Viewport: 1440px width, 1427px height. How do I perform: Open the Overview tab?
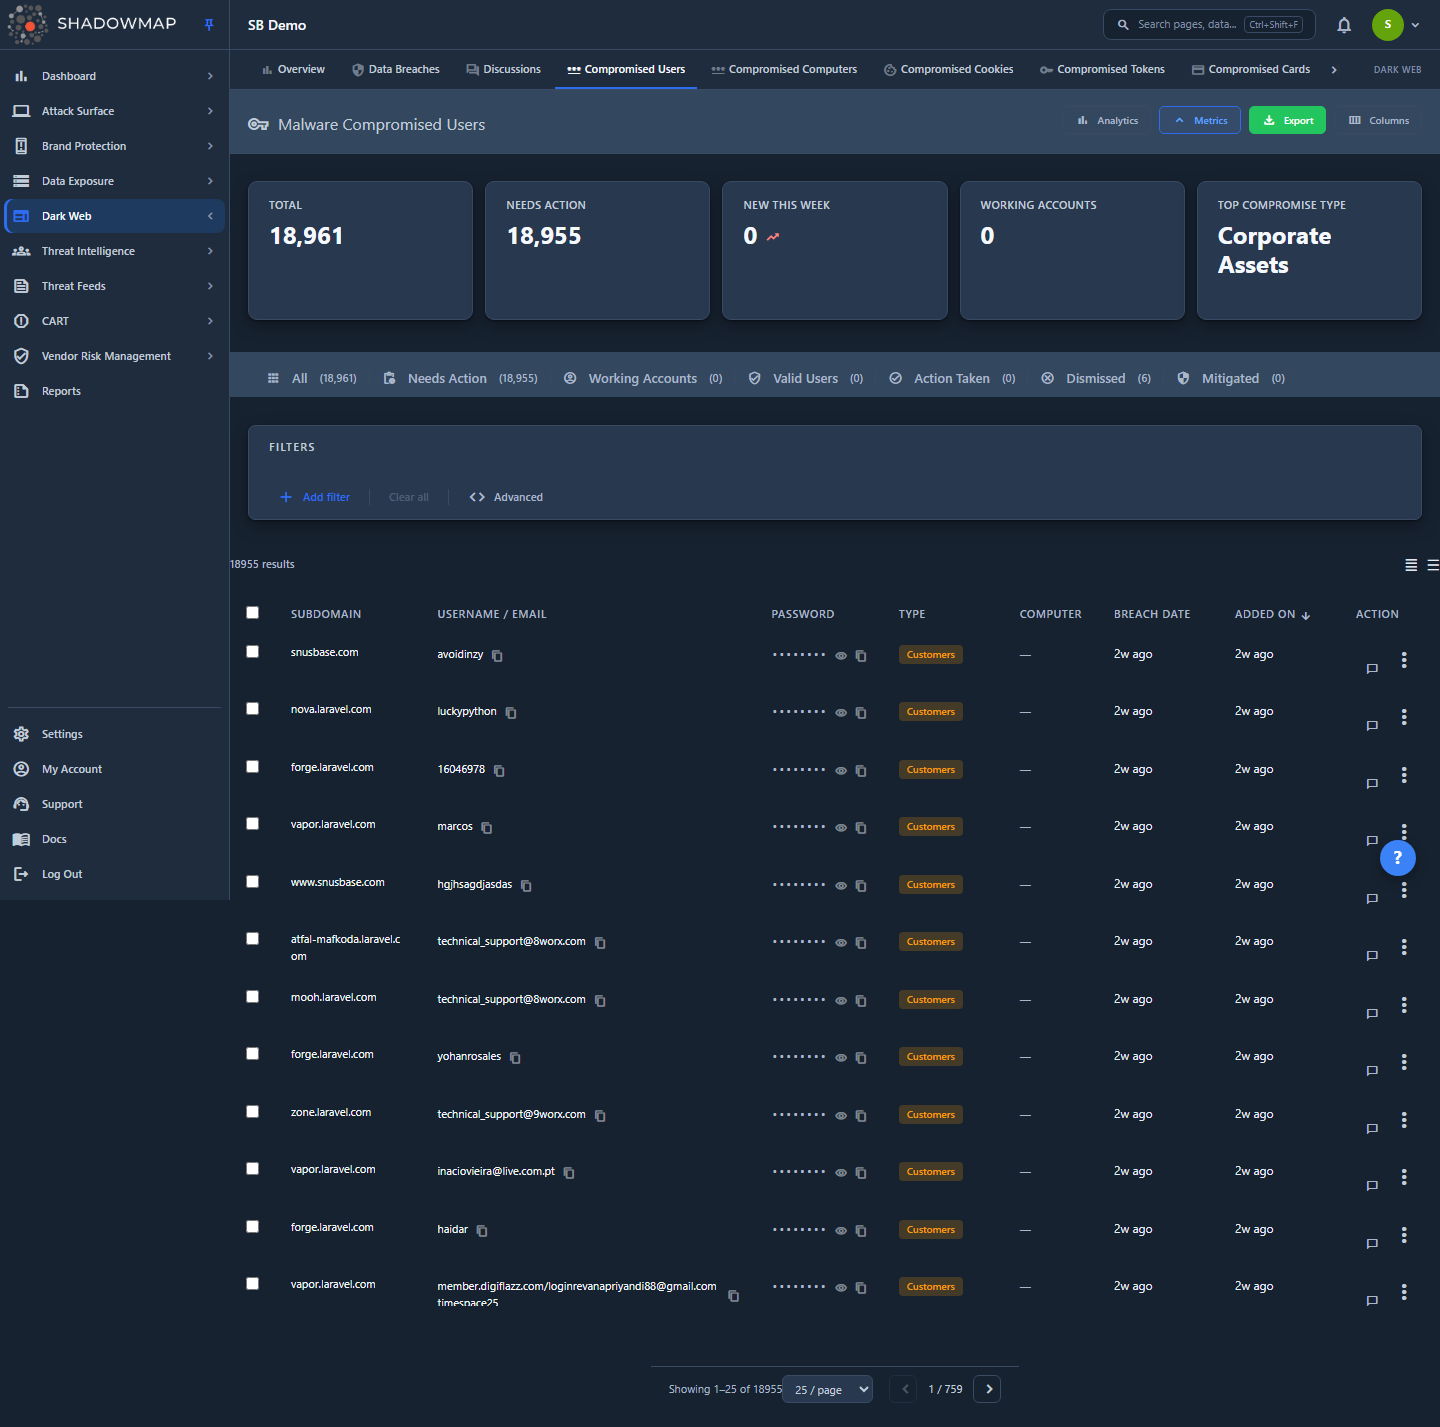293,70
